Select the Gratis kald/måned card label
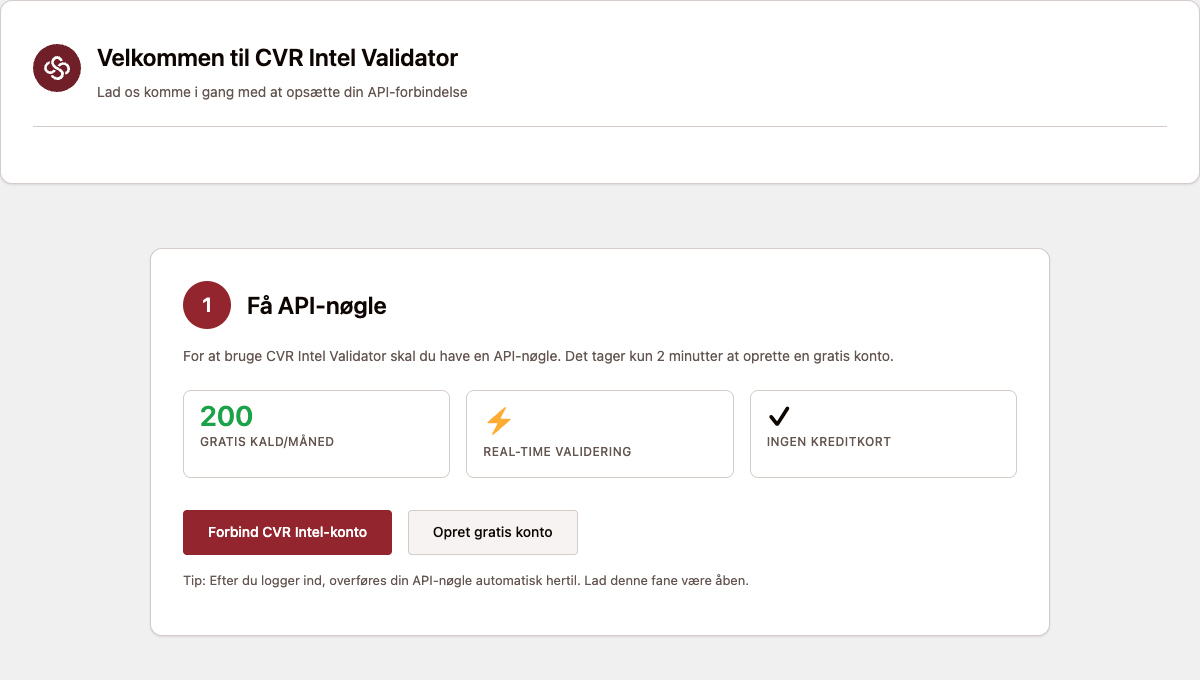1200x680 pixels. (267, 442)
